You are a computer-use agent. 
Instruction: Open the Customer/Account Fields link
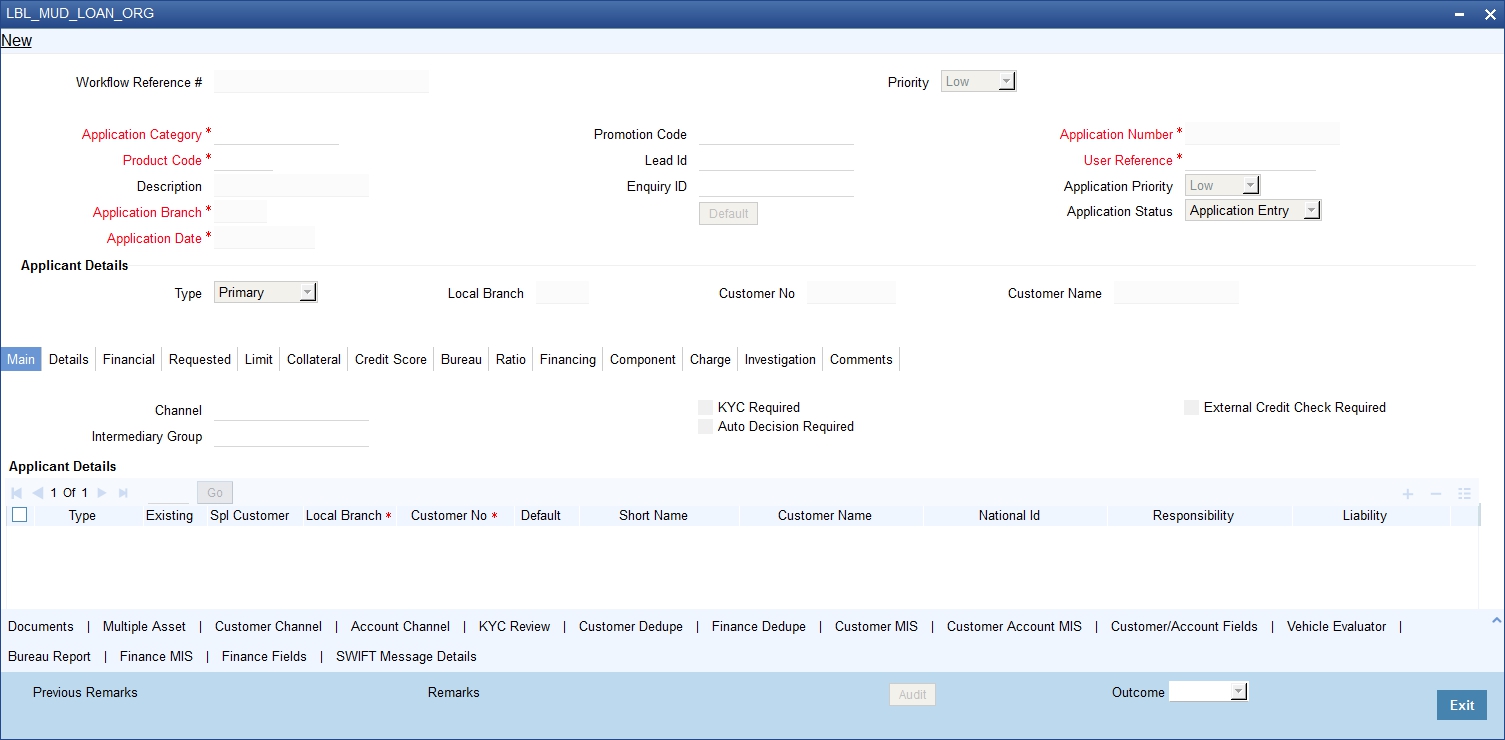click(1184, 626)
